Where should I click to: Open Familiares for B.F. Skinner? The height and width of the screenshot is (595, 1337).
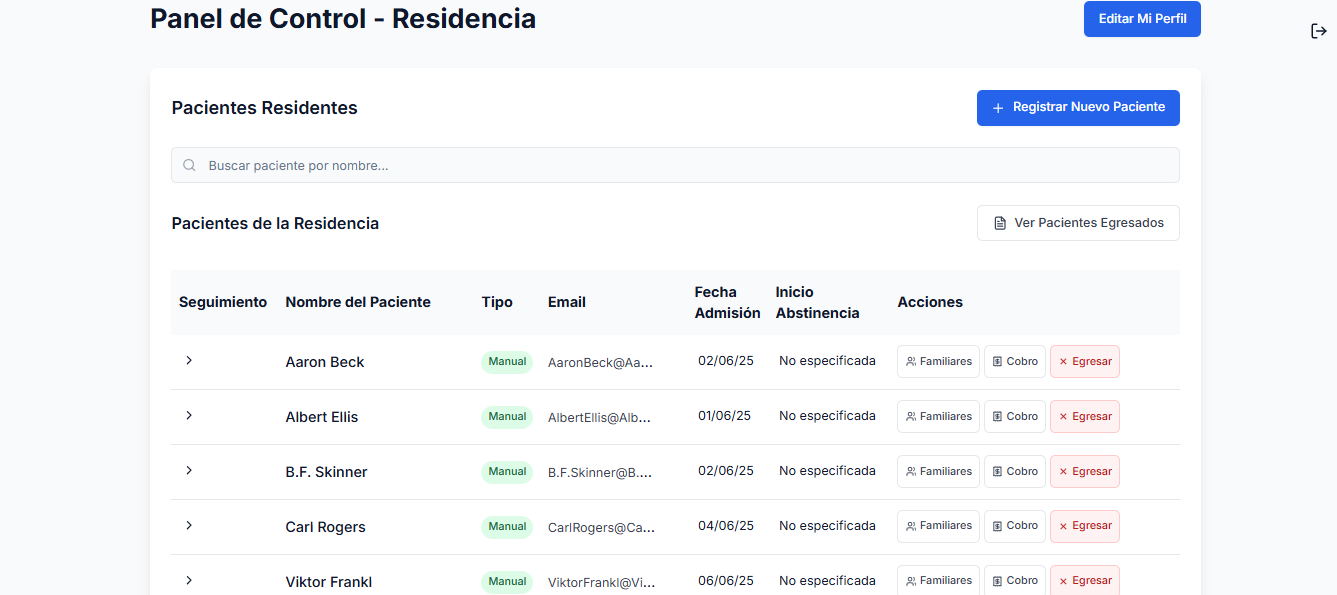coord(938,471)
